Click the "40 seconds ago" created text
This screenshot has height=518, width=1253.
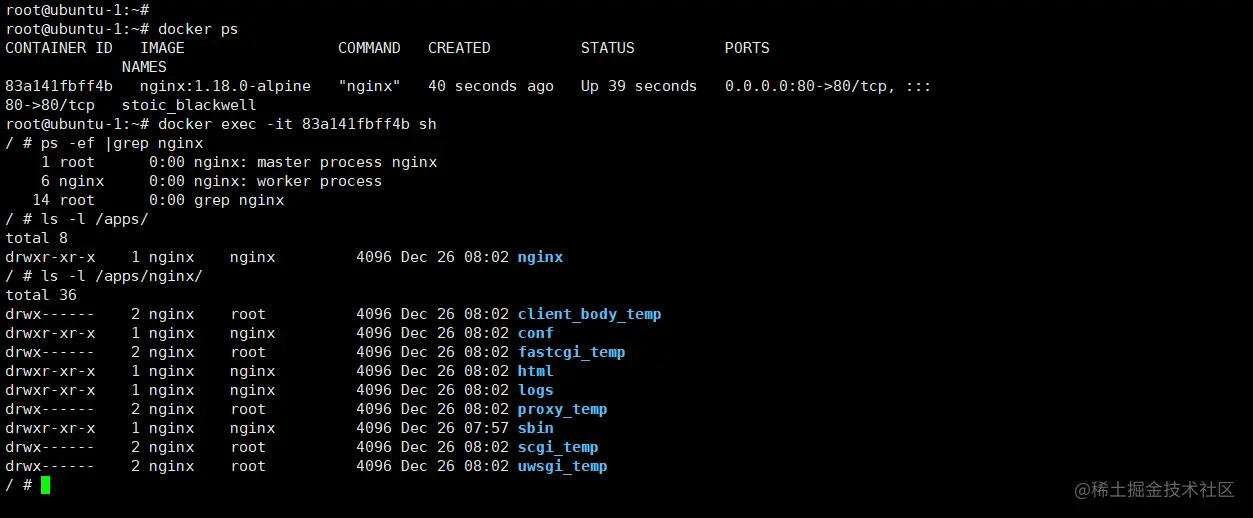point(490,86)
